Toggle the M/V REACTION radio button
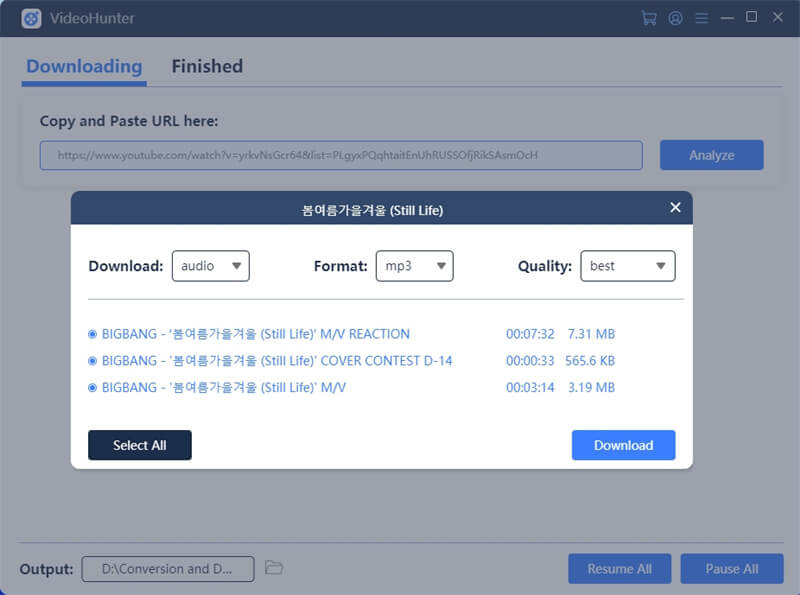This screenshot has height=595, width=800. click(92, 334)
